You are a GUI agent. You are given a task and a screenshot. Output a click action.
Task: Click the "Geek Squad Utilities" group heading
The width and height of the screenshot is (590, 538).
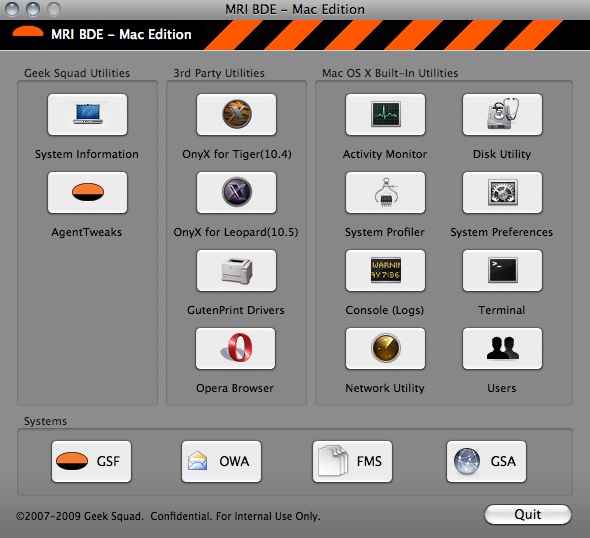[x=77, y=73]
